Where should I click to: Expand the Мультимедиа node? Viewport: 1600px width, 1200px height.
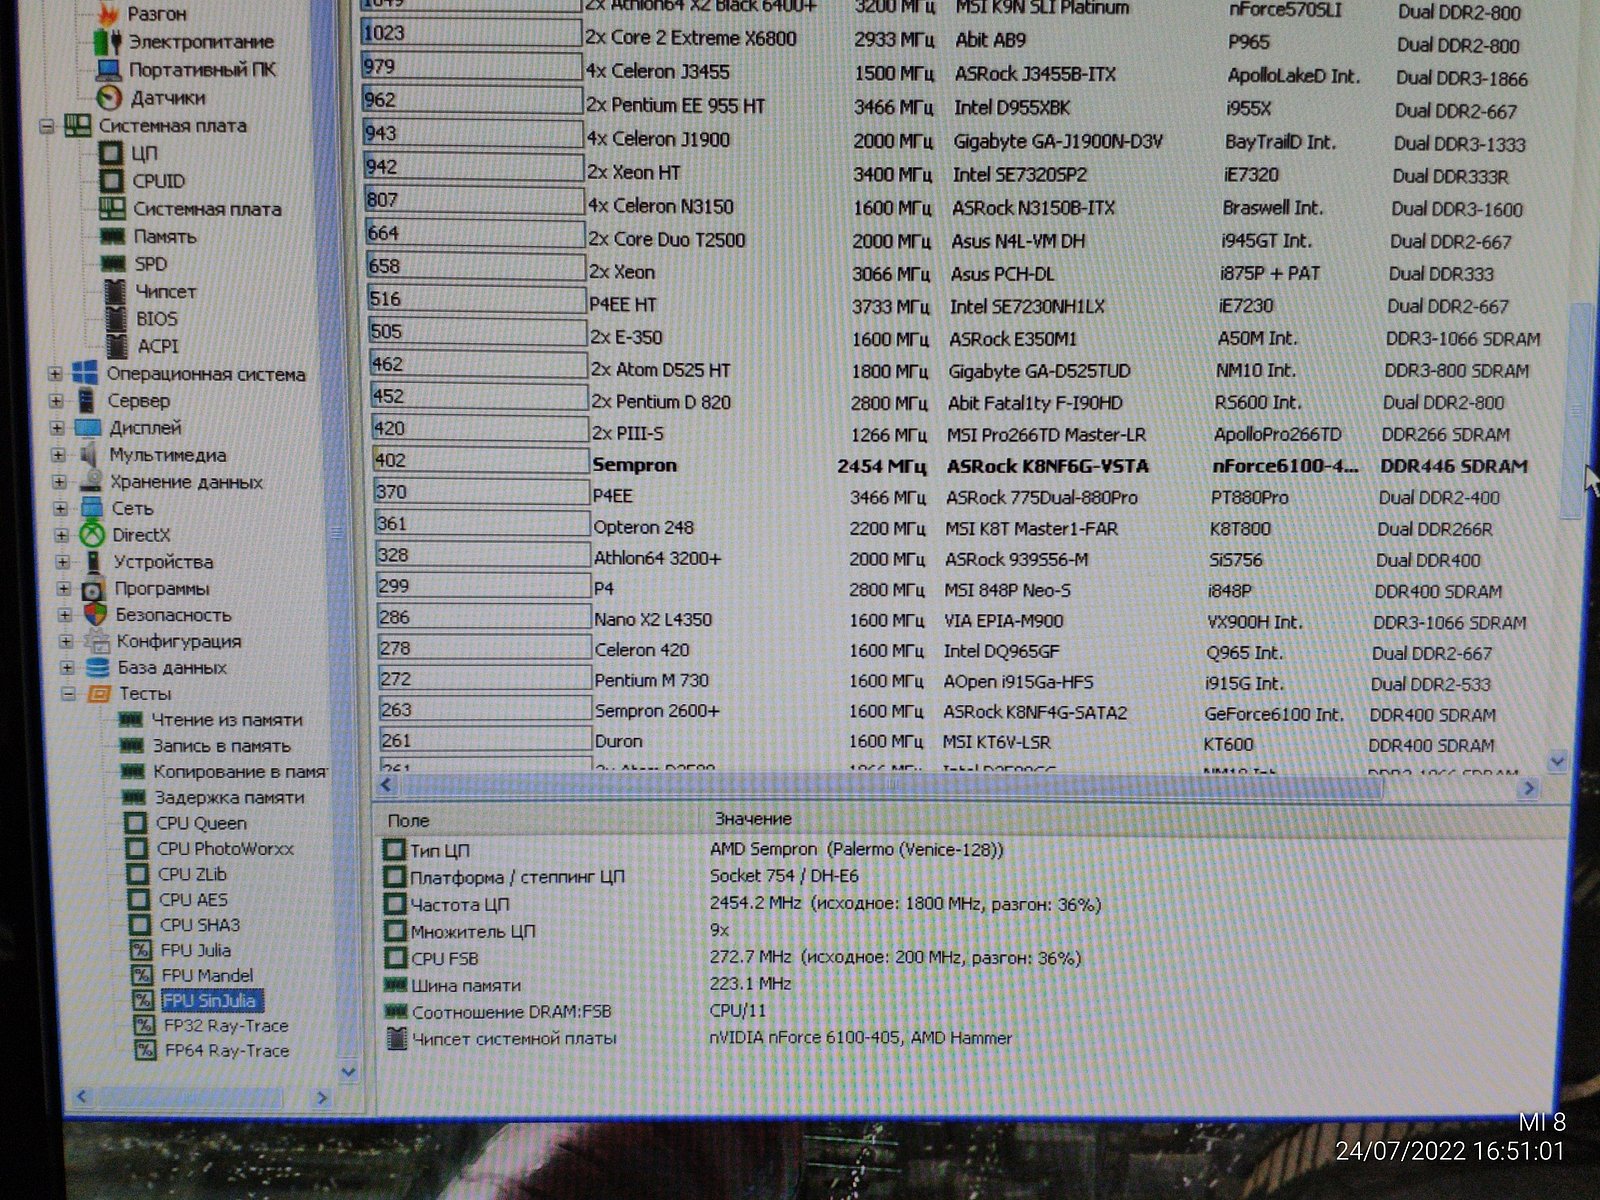(x=59, y=455)
